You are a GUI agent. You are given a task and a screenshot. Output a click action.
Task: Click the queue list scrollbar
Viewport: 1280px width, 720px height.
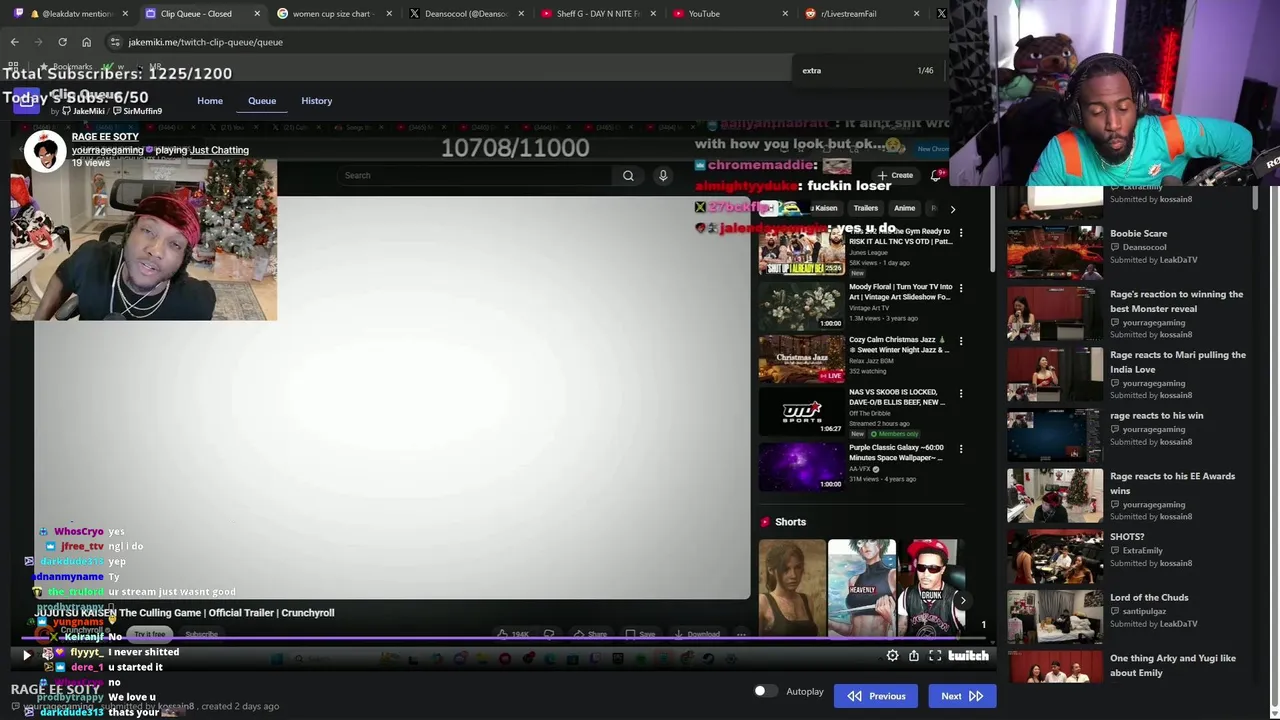(x=1254, y=197)
